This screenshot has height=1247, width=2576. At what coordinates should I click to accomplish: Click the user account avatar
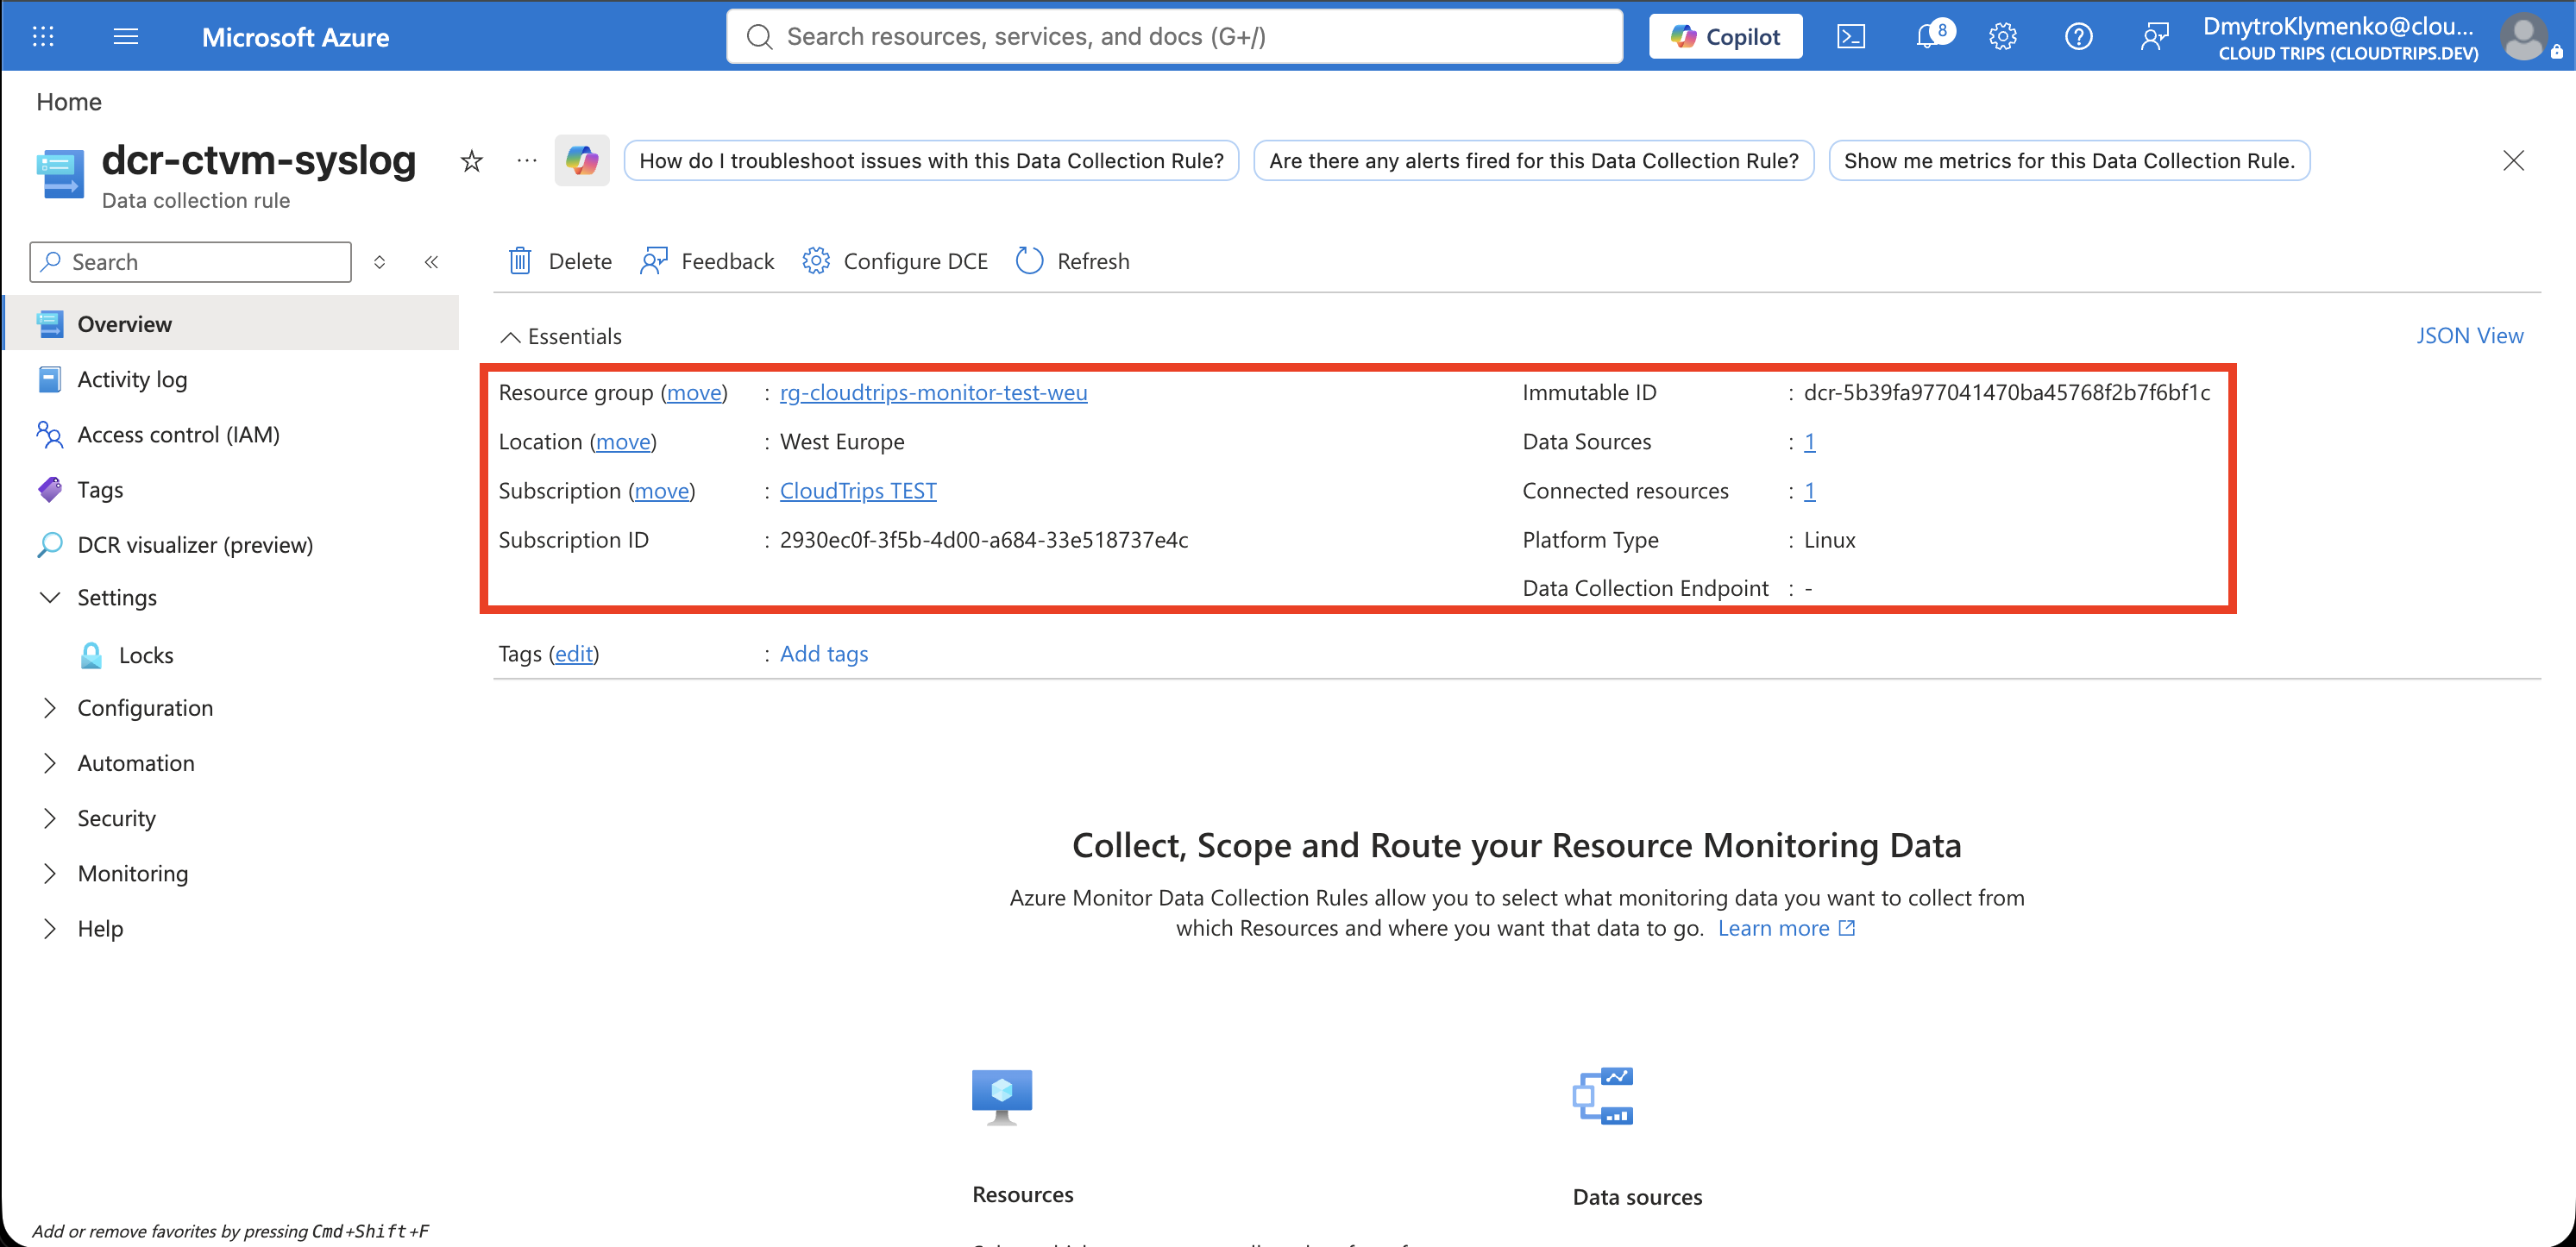coord(2524,37)
